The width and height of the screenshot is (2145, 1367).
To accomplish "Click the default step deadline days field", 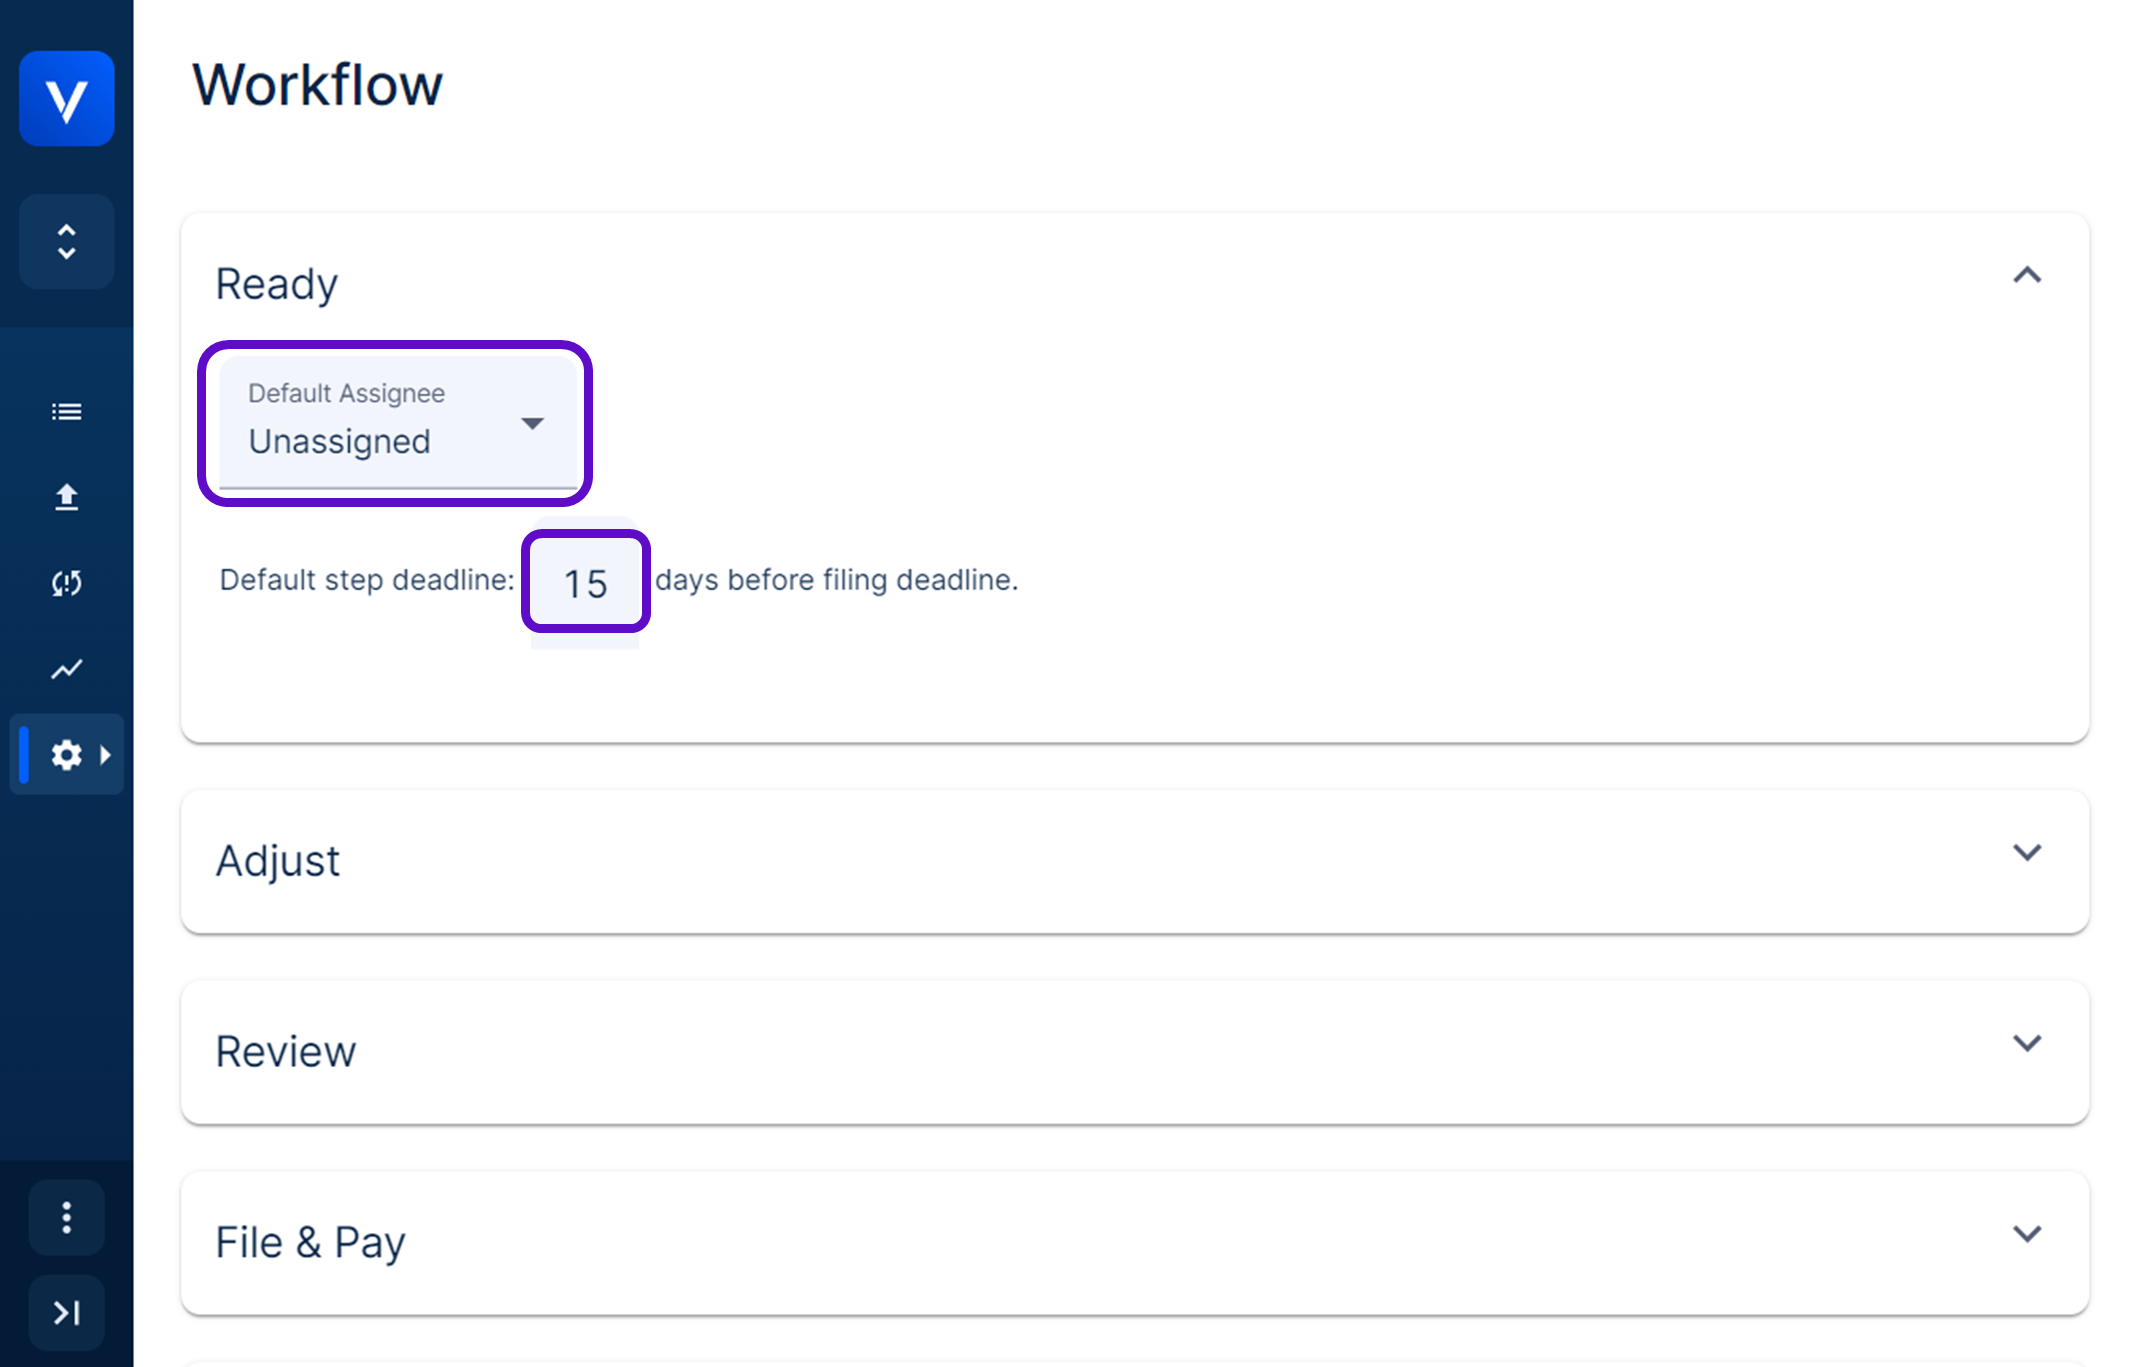I will coord(585,583).
